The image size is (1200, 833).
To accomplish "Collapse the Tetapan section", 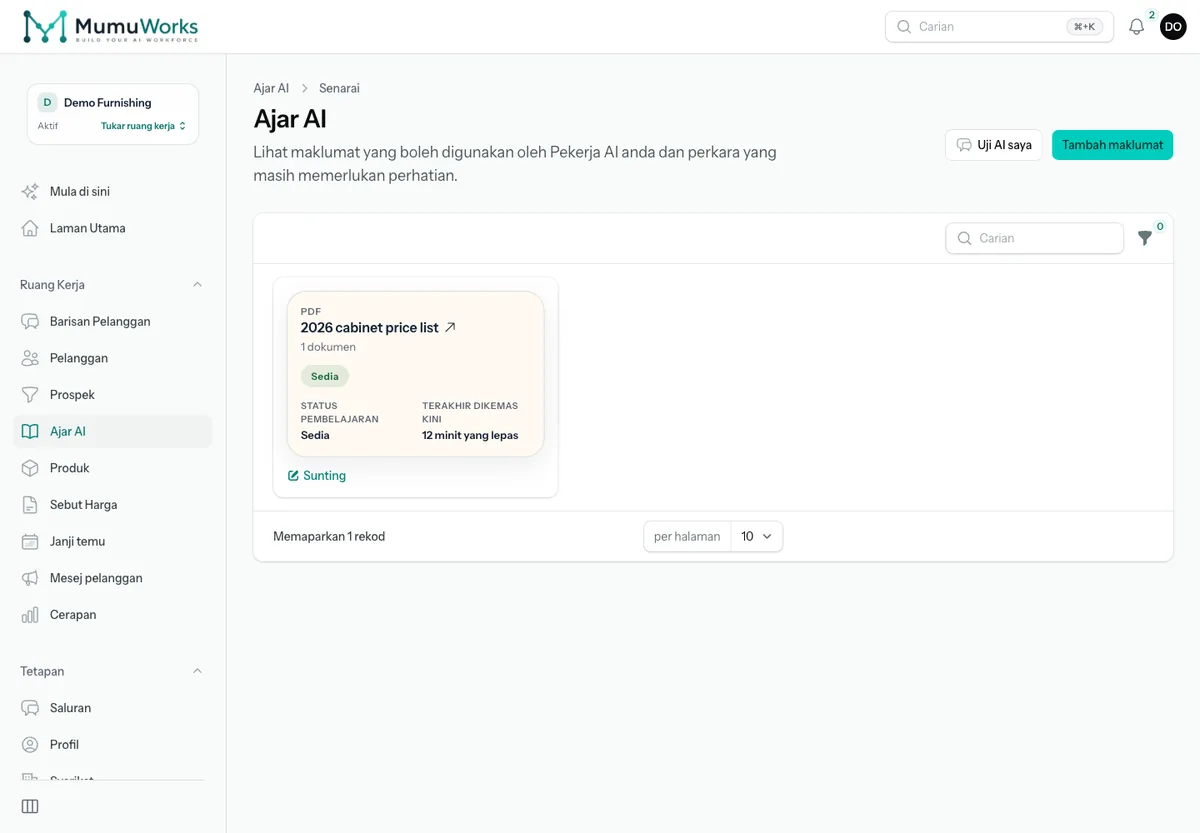I will (x=197, y=671).
